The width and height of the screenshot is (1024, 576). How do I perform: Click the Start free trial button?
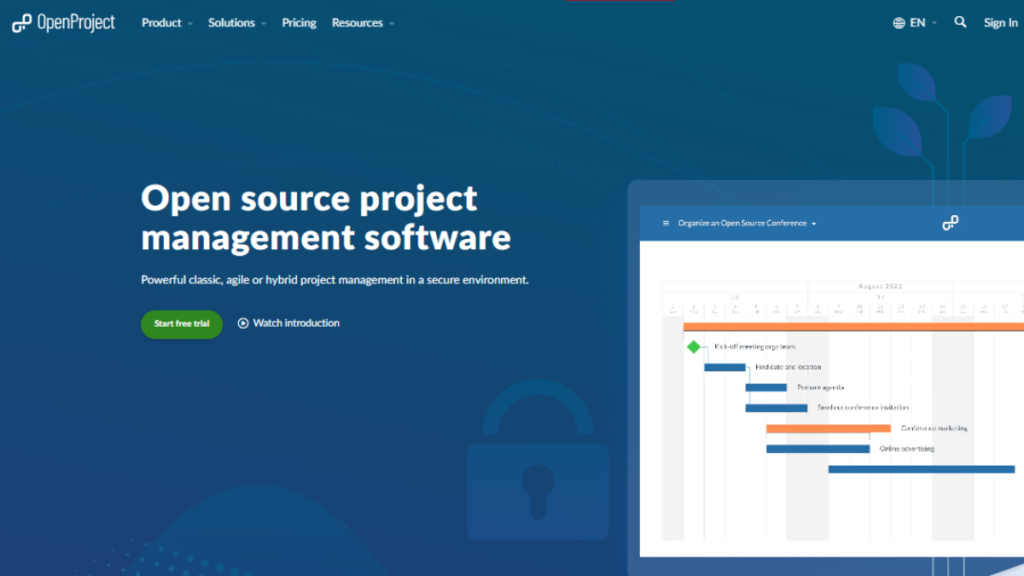[181, 324]
